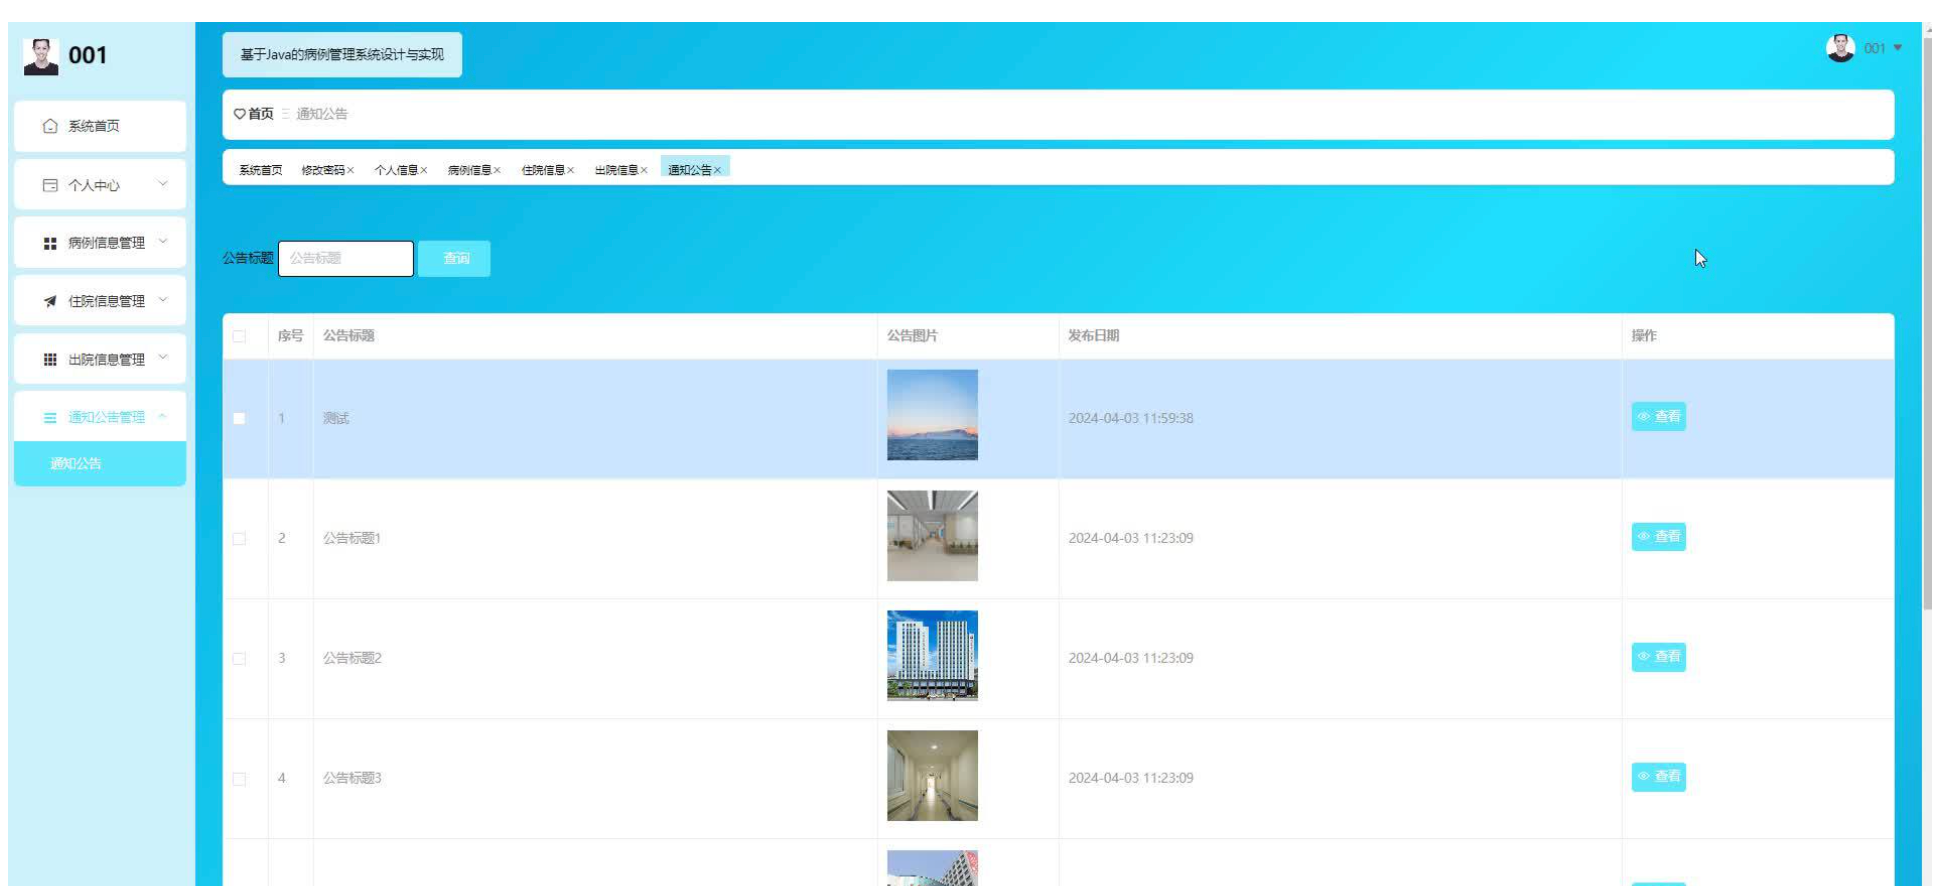Screen dimensions: 1942x886
Task: Switch to the 住院信息 tab
Action: 543,170
